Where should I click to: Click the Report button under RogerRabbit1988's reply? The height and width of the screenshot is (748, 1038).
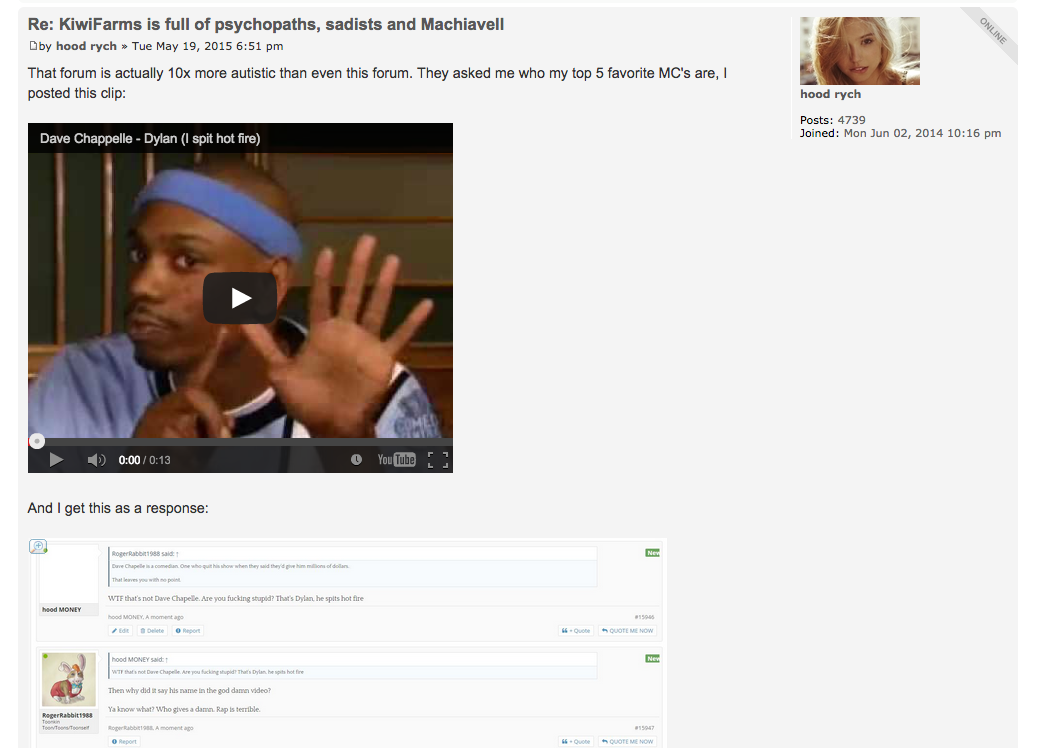pos(124,741)
